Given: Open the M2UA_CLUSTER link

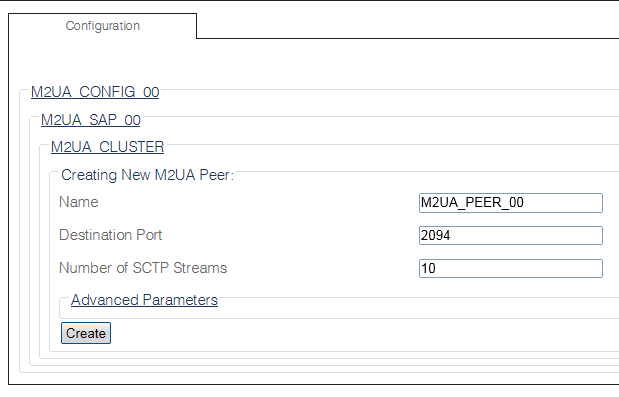Looking at the screenshot, I should [x=107, y=147].
